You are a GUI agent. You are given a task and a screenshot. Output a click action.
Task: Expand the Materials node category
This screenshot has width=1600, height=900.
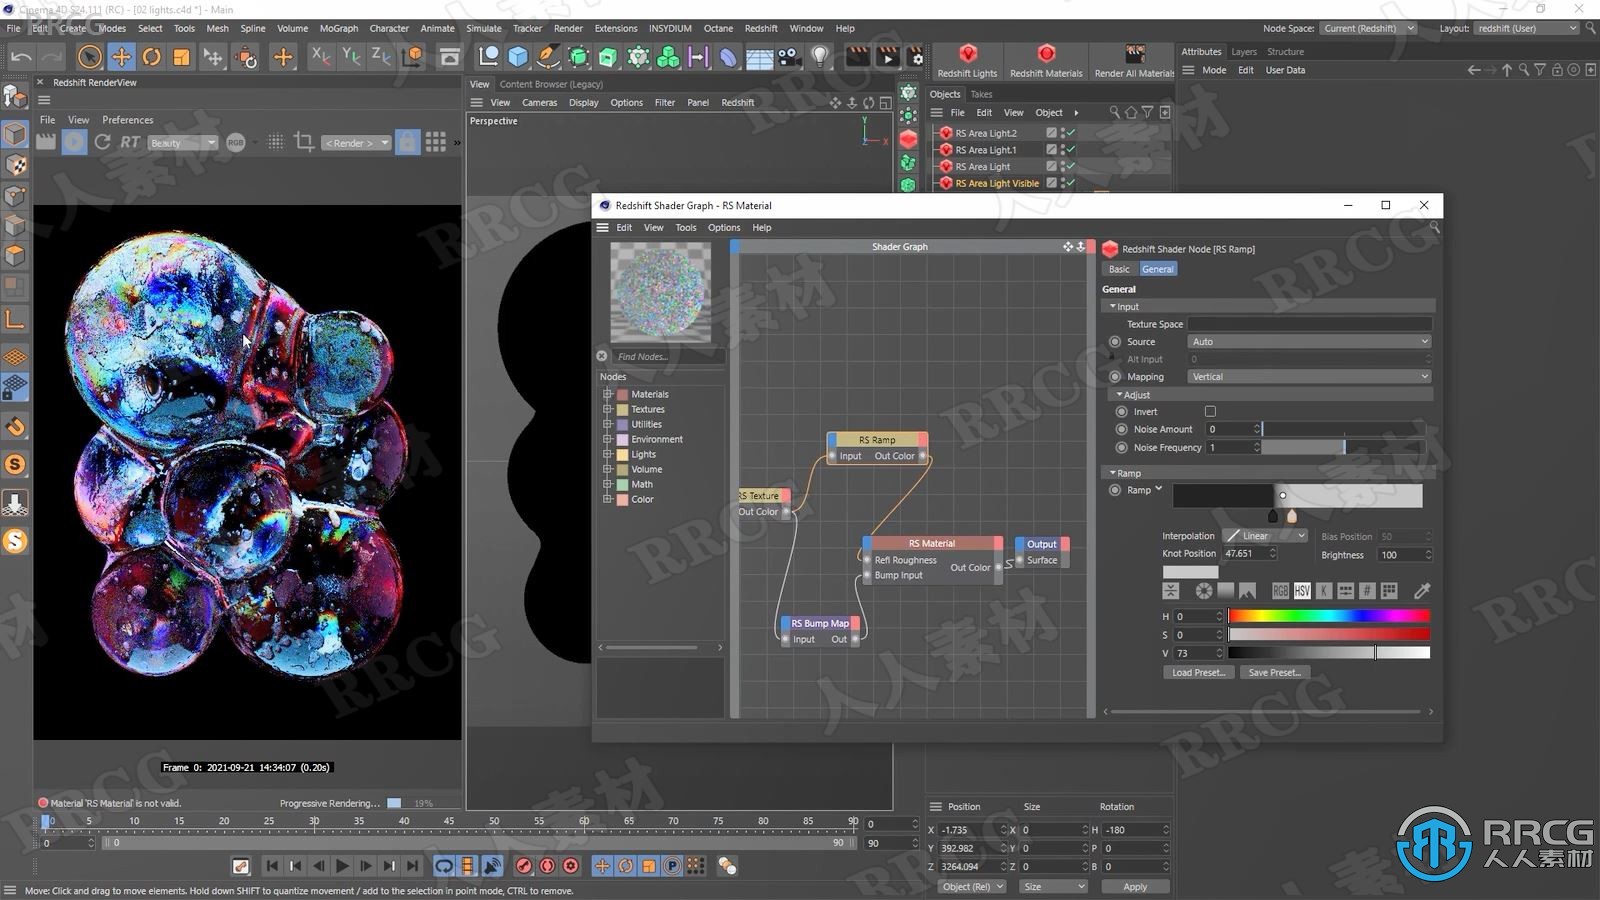pos(607,394)
